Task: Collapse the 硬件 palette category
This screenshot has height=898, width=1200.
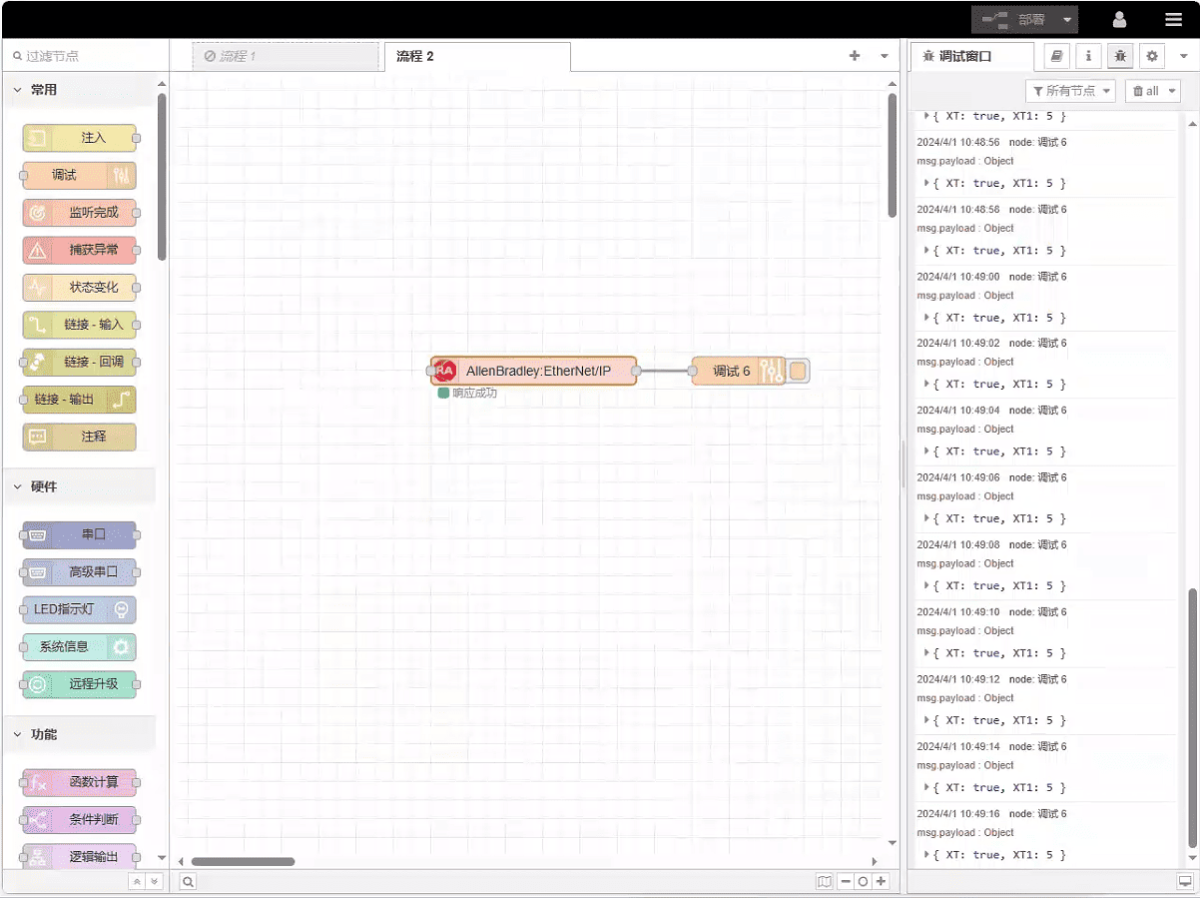Action: click(18, 487)
